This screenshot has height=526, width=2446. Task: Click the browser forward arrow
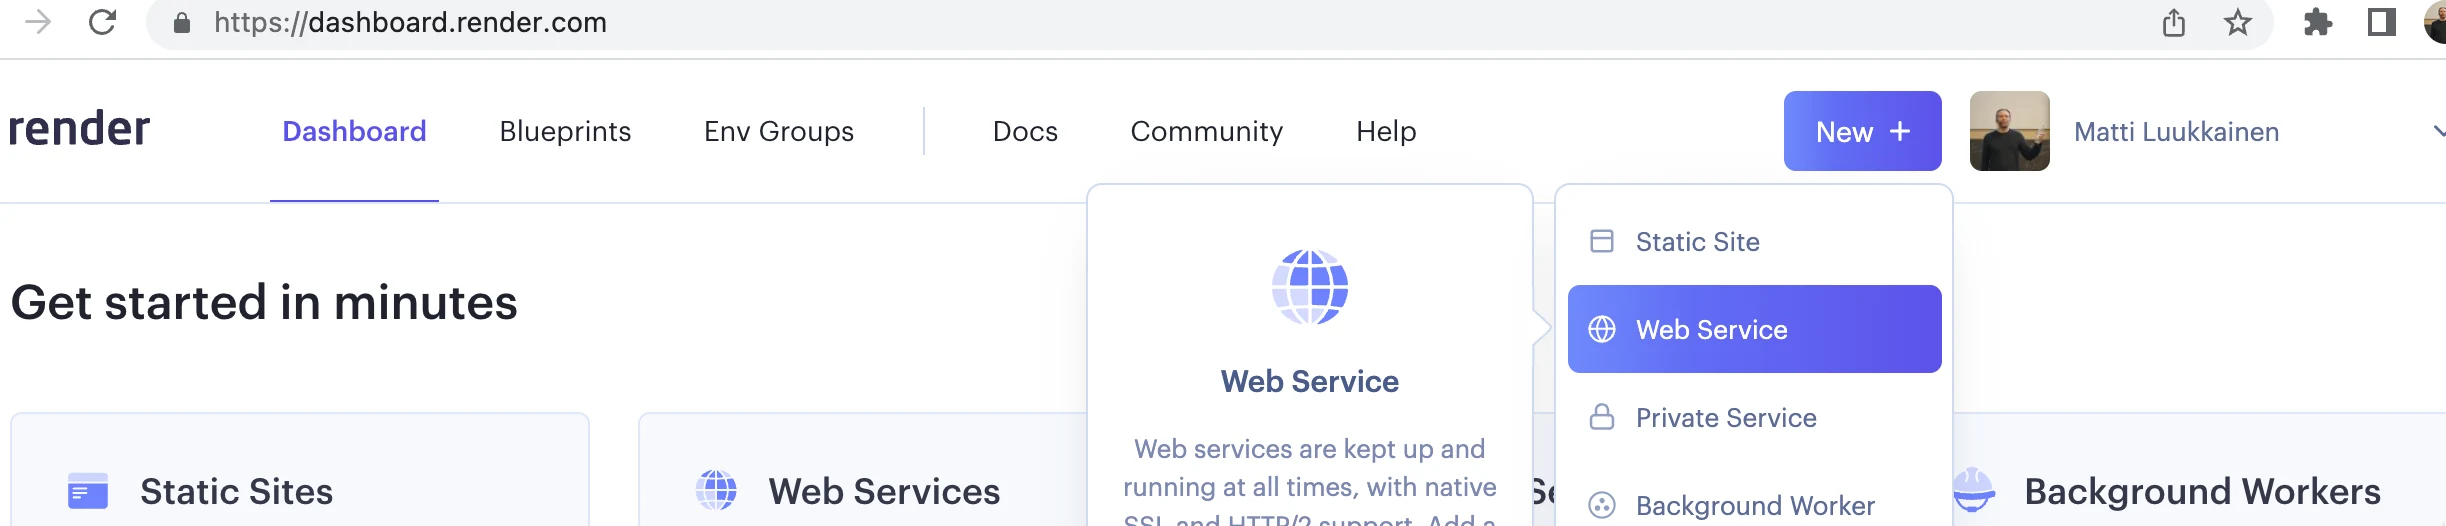coord(38,22)
